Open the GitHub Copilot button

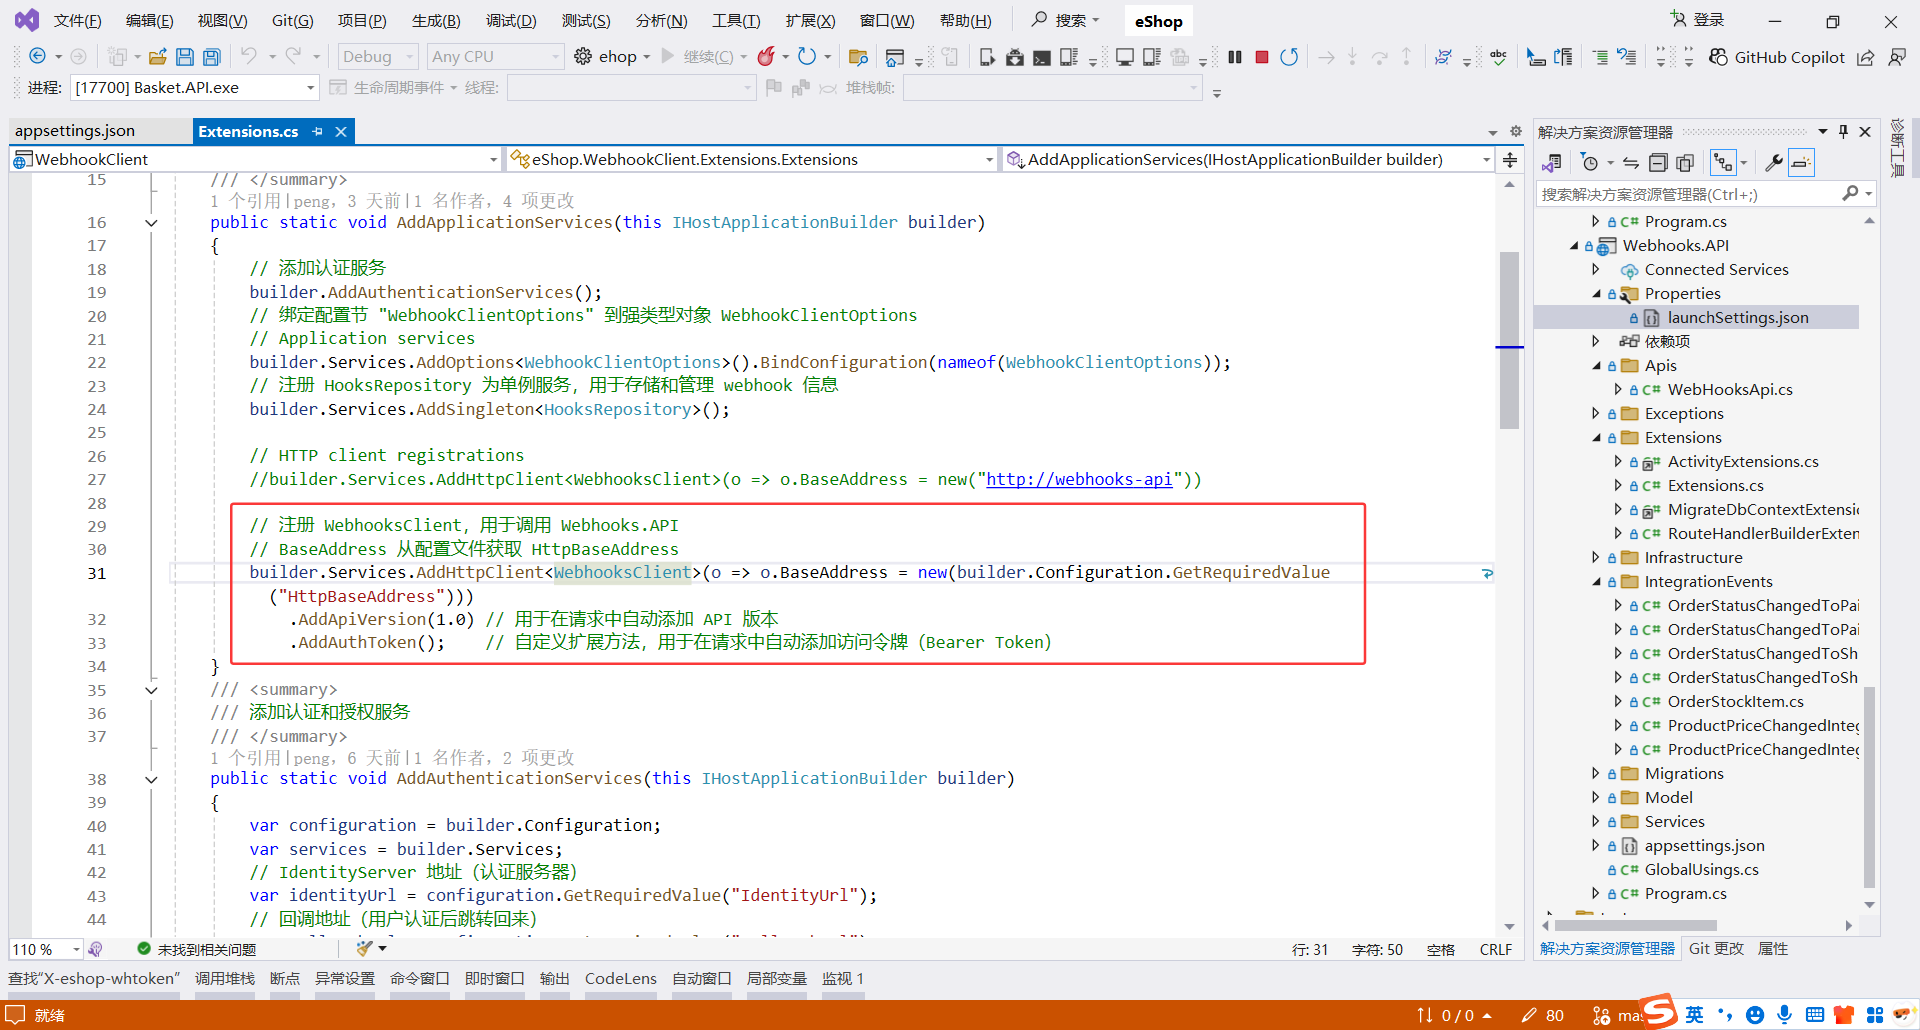[x=1777, y=57]
